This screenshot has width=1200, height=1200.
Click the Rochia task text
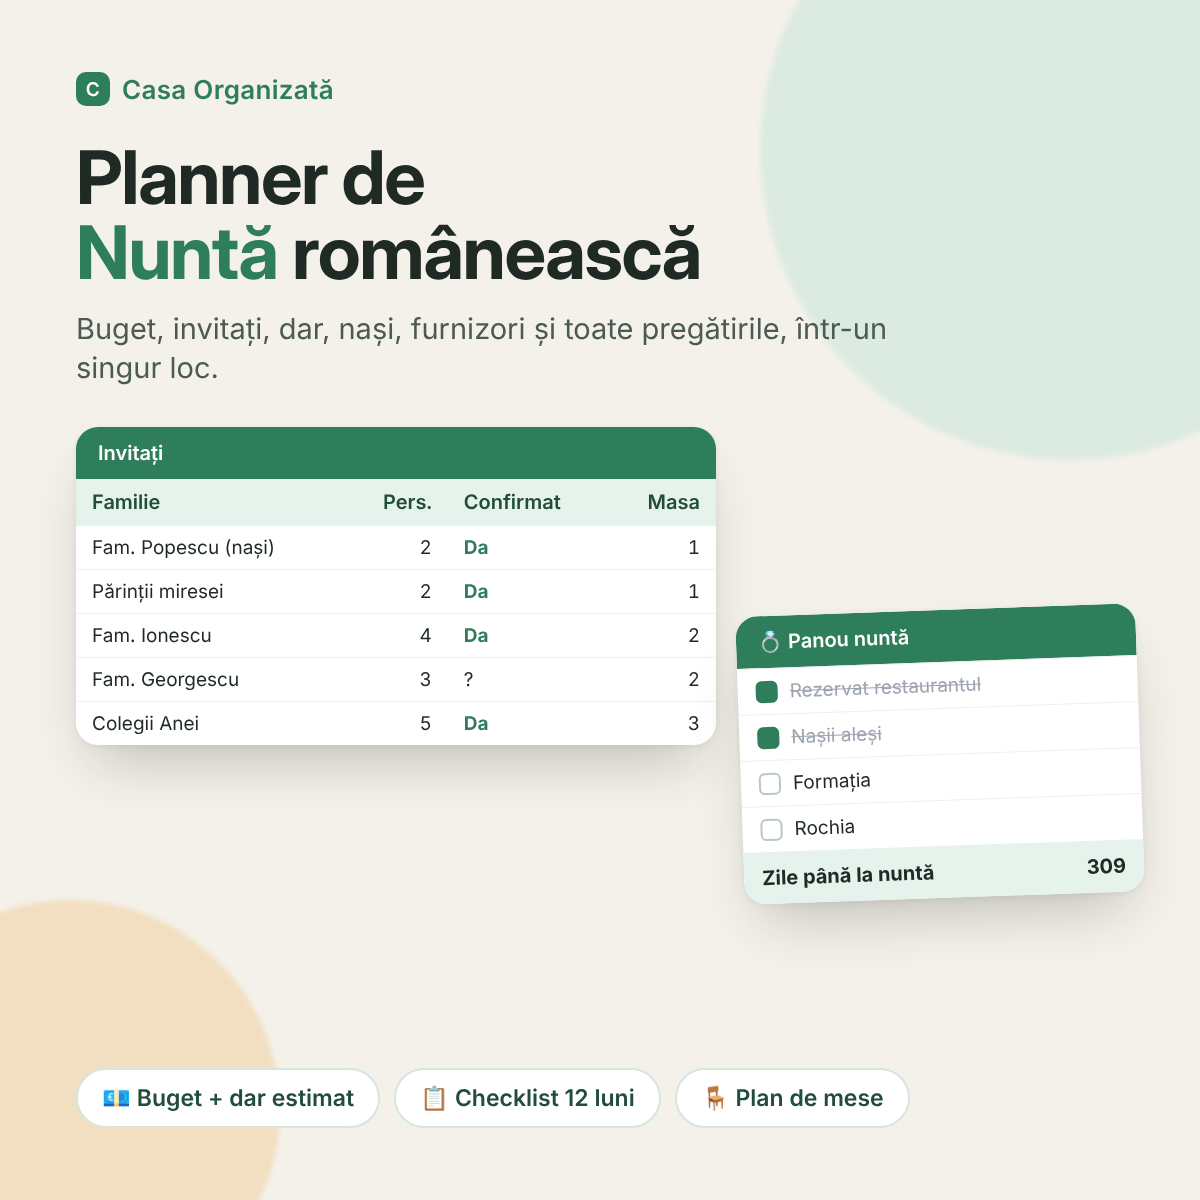click(825, 827)
